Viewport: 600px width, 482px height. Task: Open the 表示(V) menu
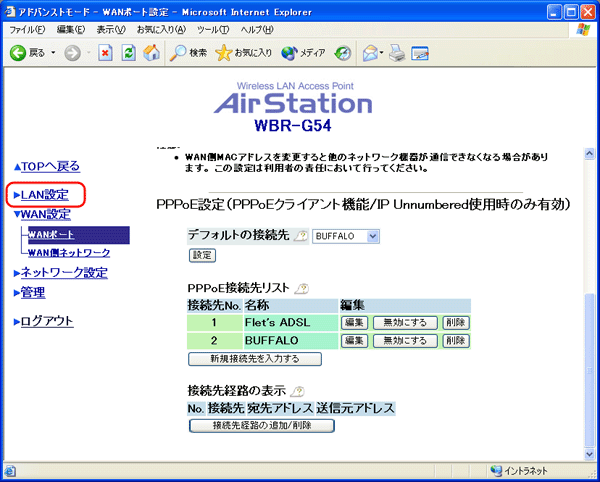click(111, 30)
